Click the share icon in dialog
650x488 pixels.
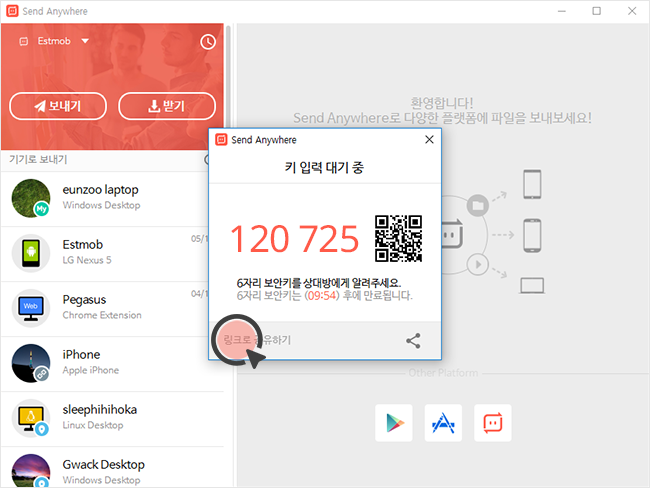tap(413, 340)
